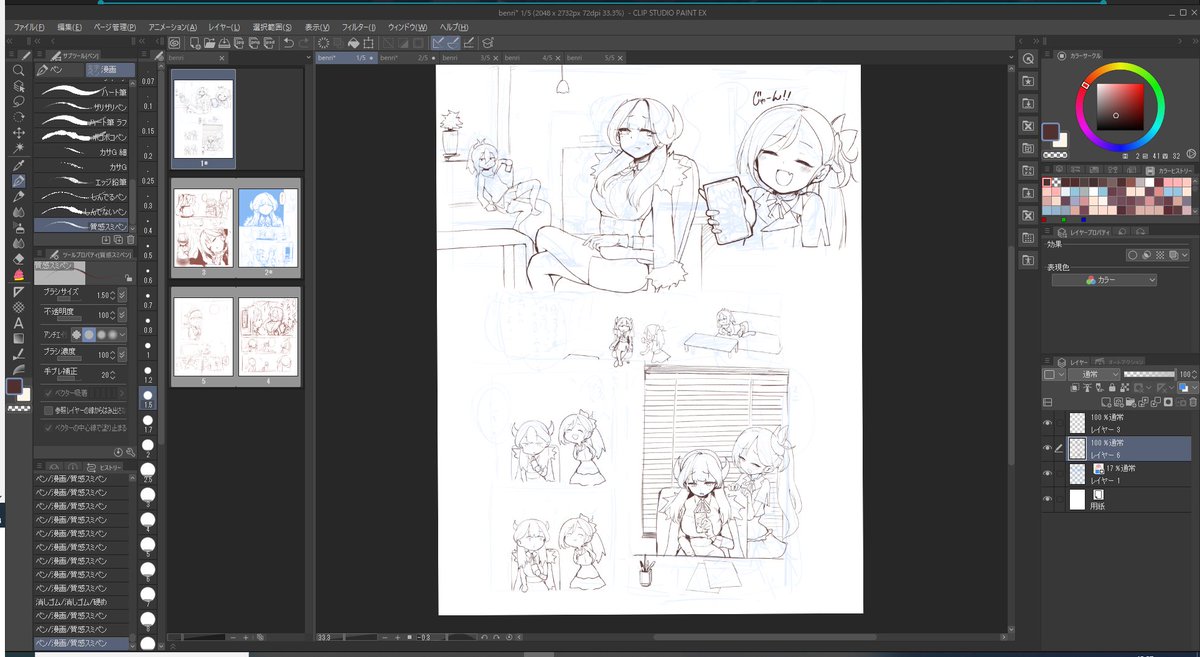The width and height of the screenshot is (1200, 657).
Task: Select the Auto select magic wand tool
Action: (x=18, y=148)
